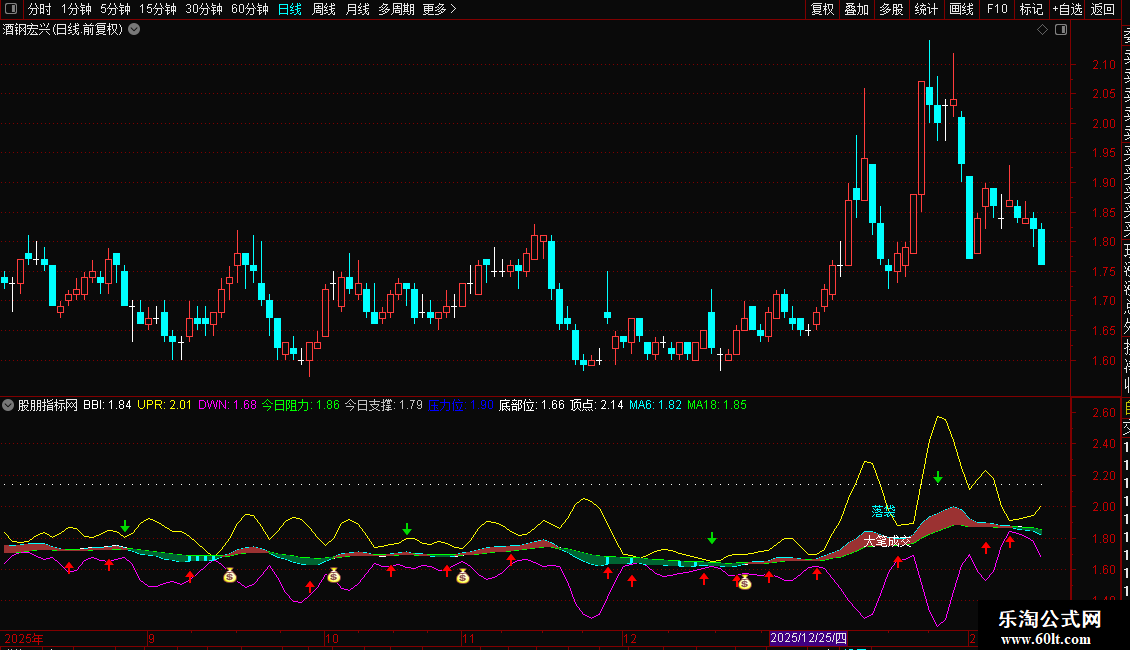The height and width of the screenshot is (650, 1130).
Task: Click the money bag icon near October
Action: click(333, 575)
